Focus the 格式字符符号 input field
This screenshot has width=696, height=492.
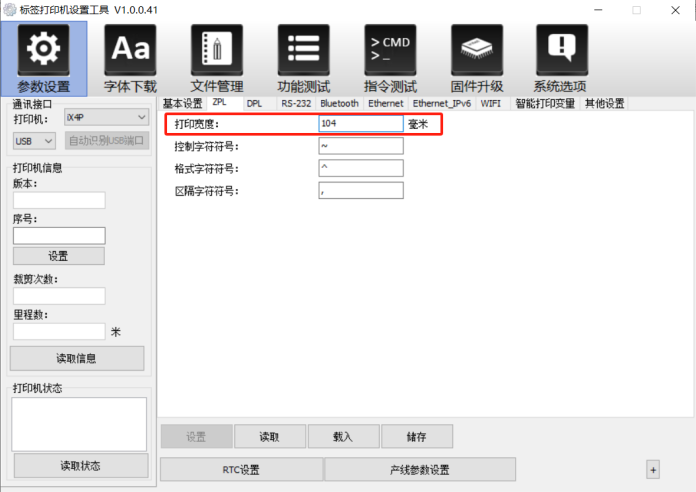point(361,168)
